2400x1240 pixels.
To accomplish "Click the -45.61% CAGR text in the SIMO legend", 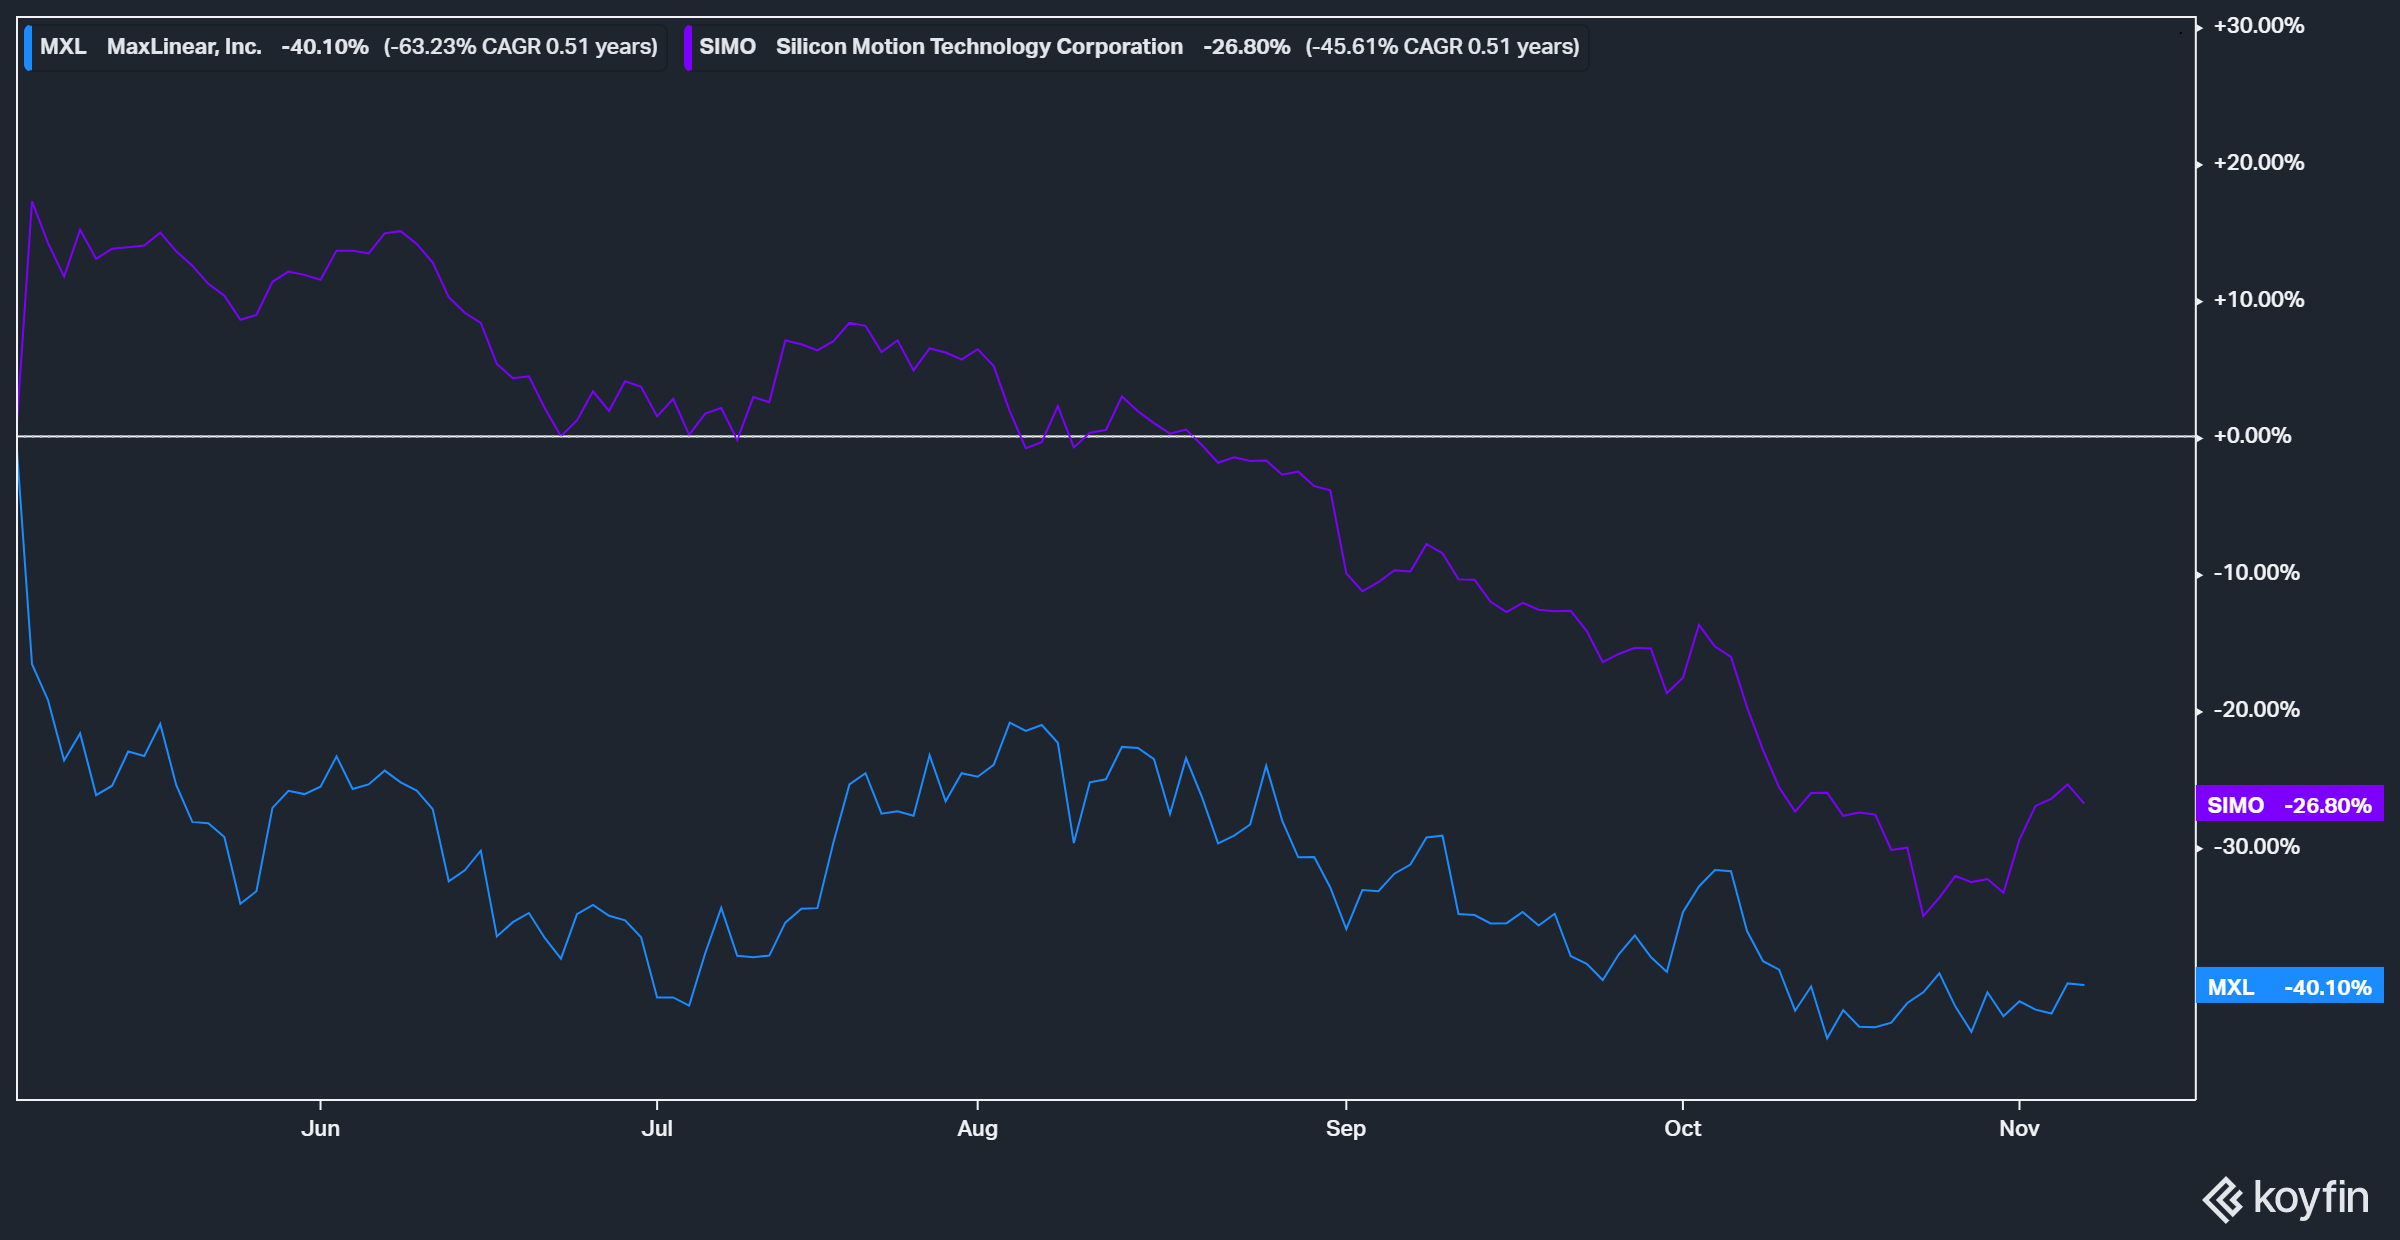I will [1442, 47].
